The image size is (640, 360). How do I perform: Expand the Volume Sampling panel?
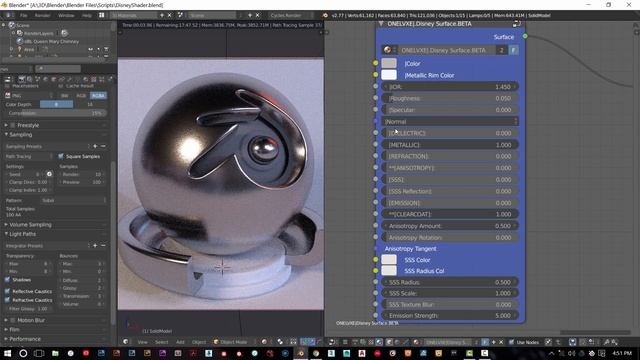coord(6,224)
